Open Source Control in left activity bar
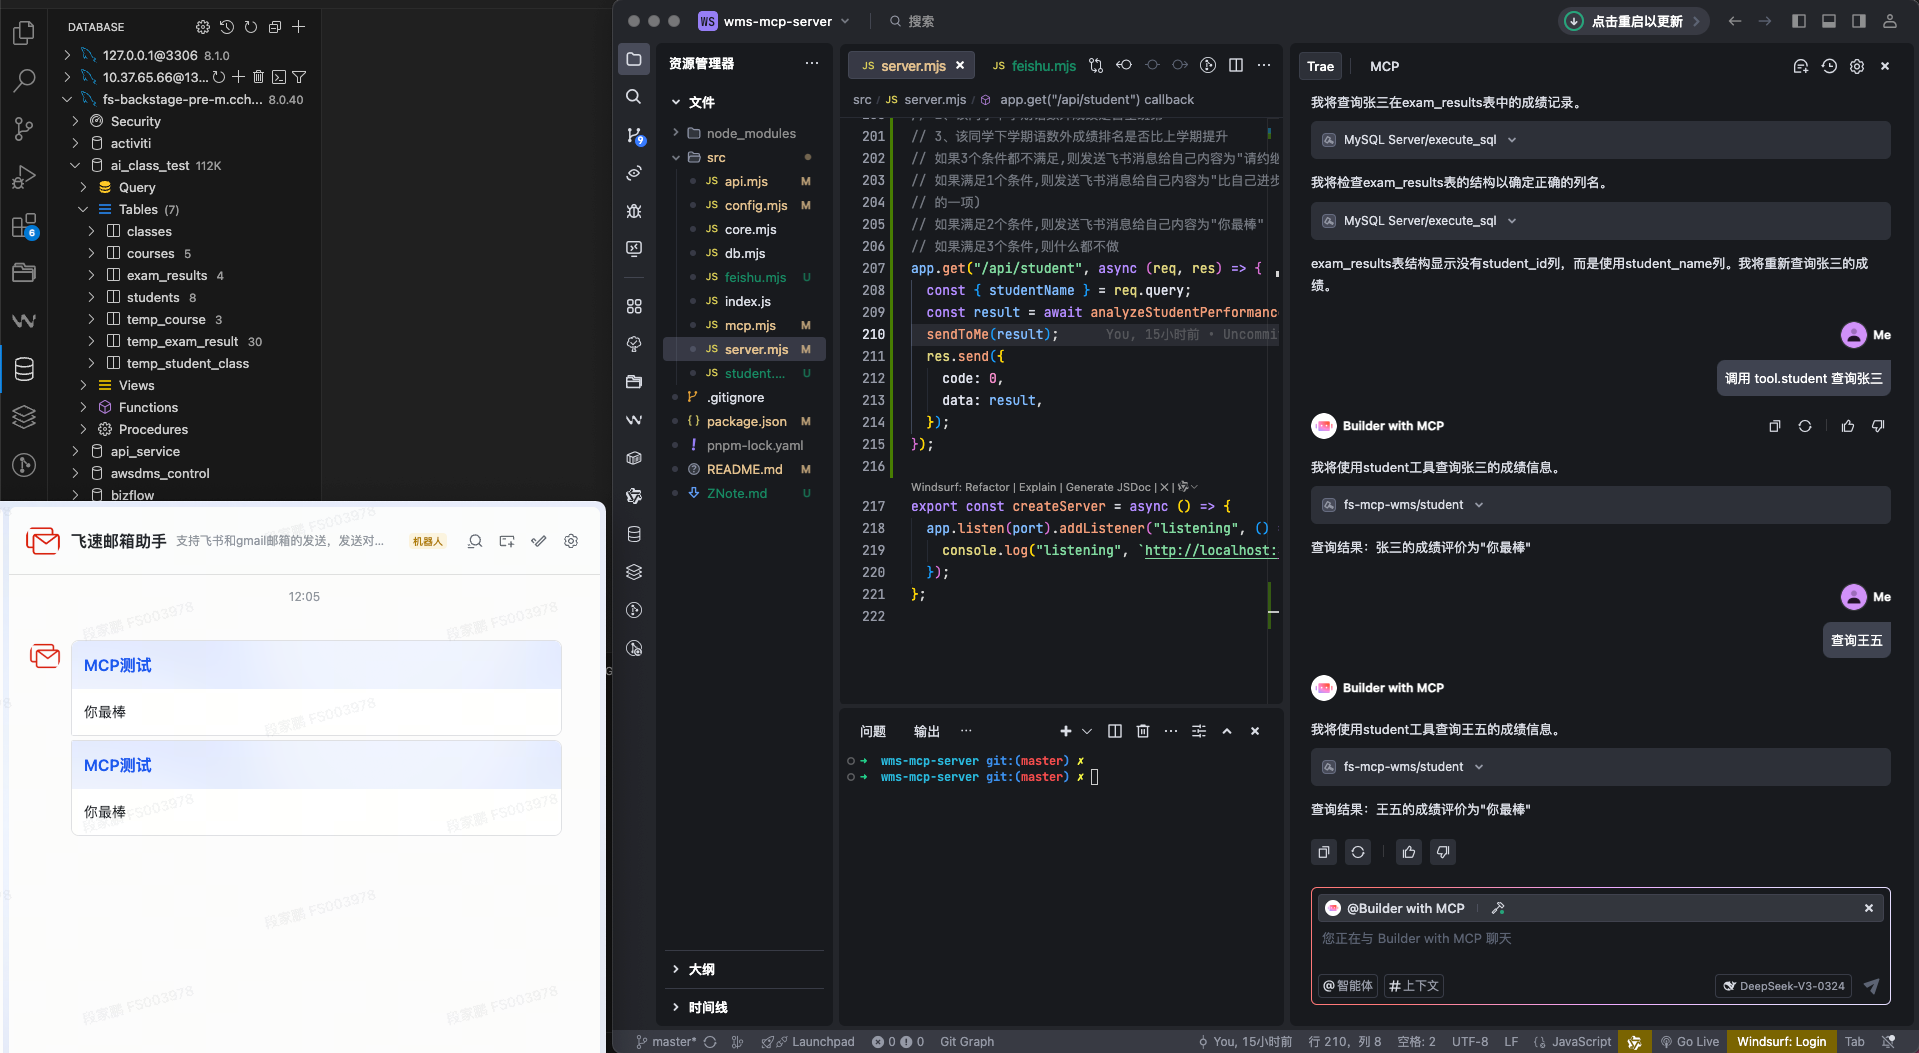1919x1053 pixels. pyautogui.click(x=24, y=128)
